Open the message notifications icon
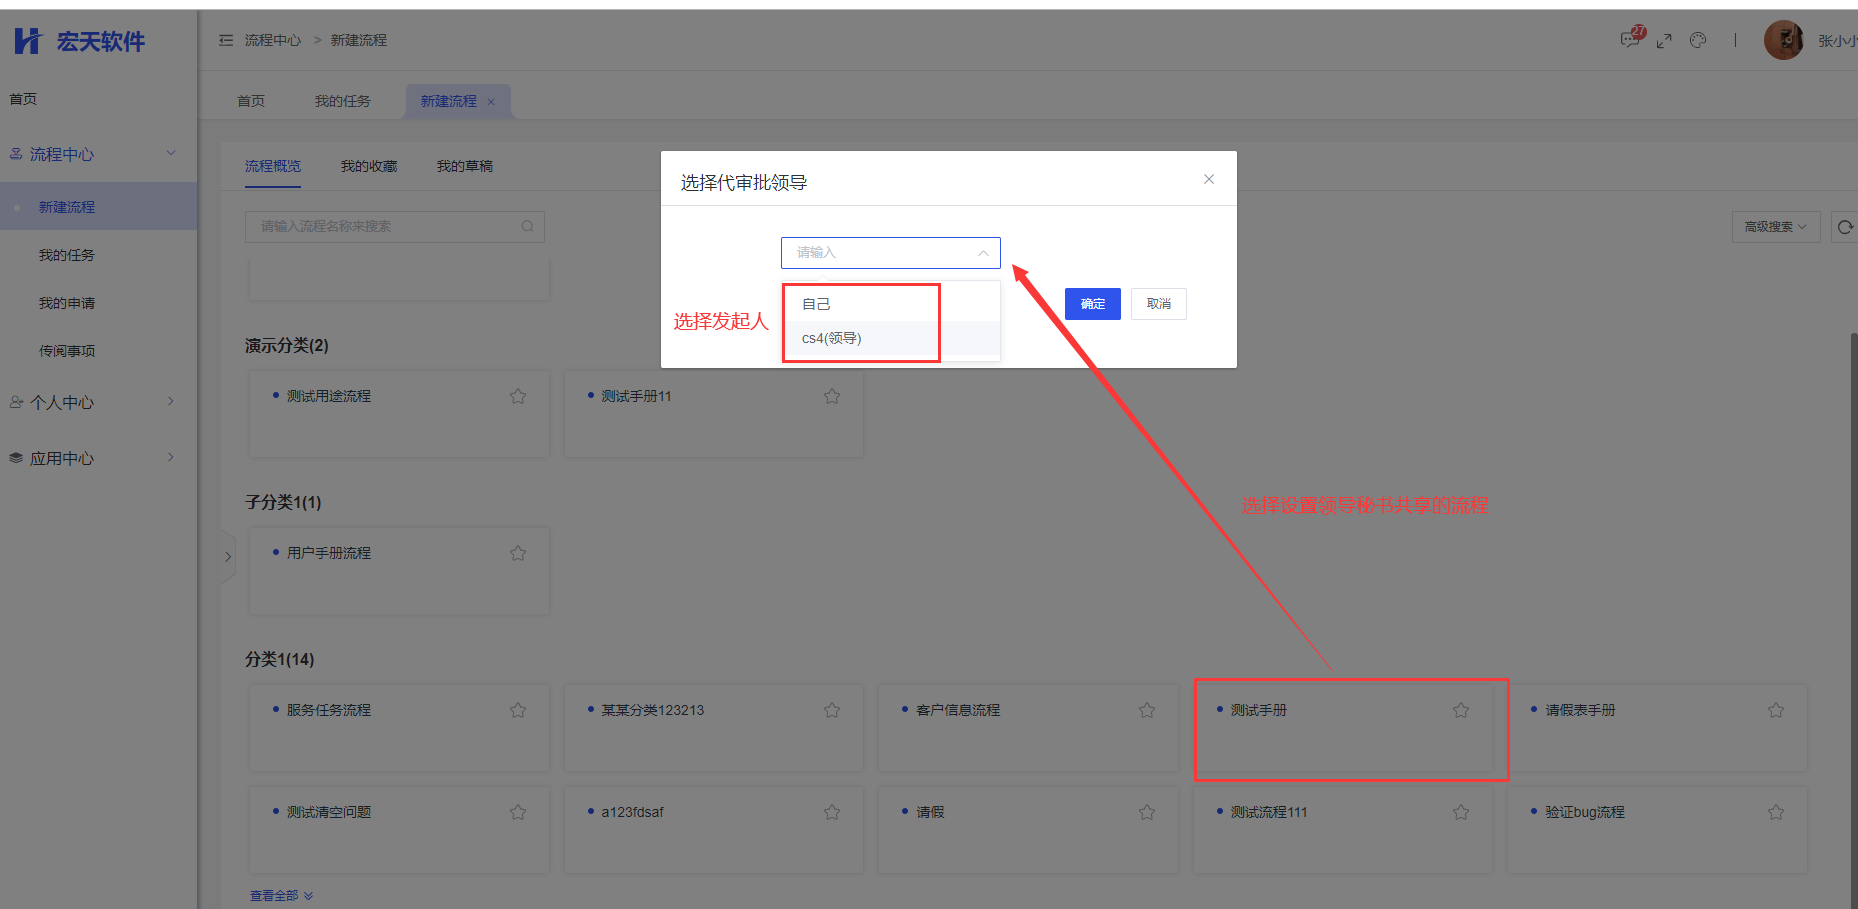Image resolution: width=1858 pixels, height=909 pixels. click(1630, 40)
